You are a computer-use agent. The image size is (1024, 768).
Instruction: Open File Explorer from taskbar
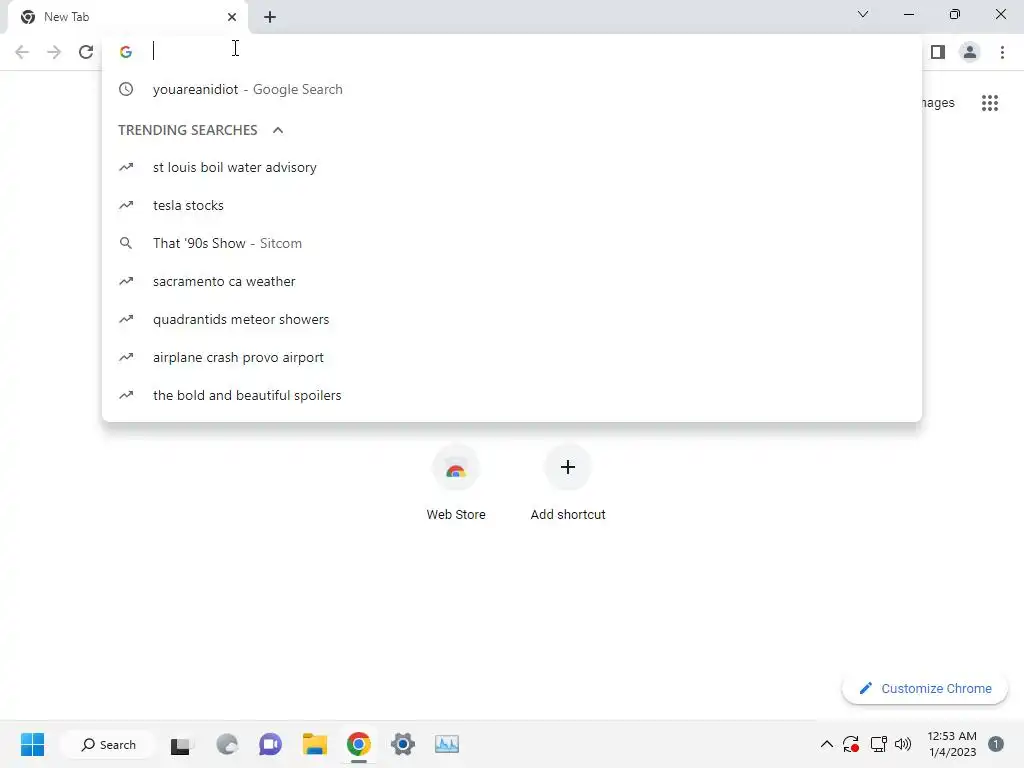pos(315,744)
